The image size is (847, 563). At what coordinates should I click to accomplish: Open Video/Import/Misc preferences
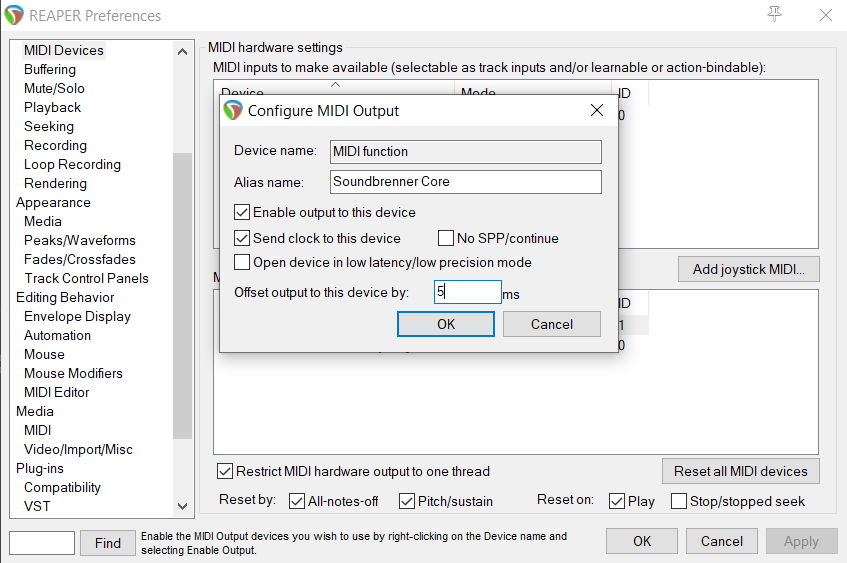click(x=78, y=450)
